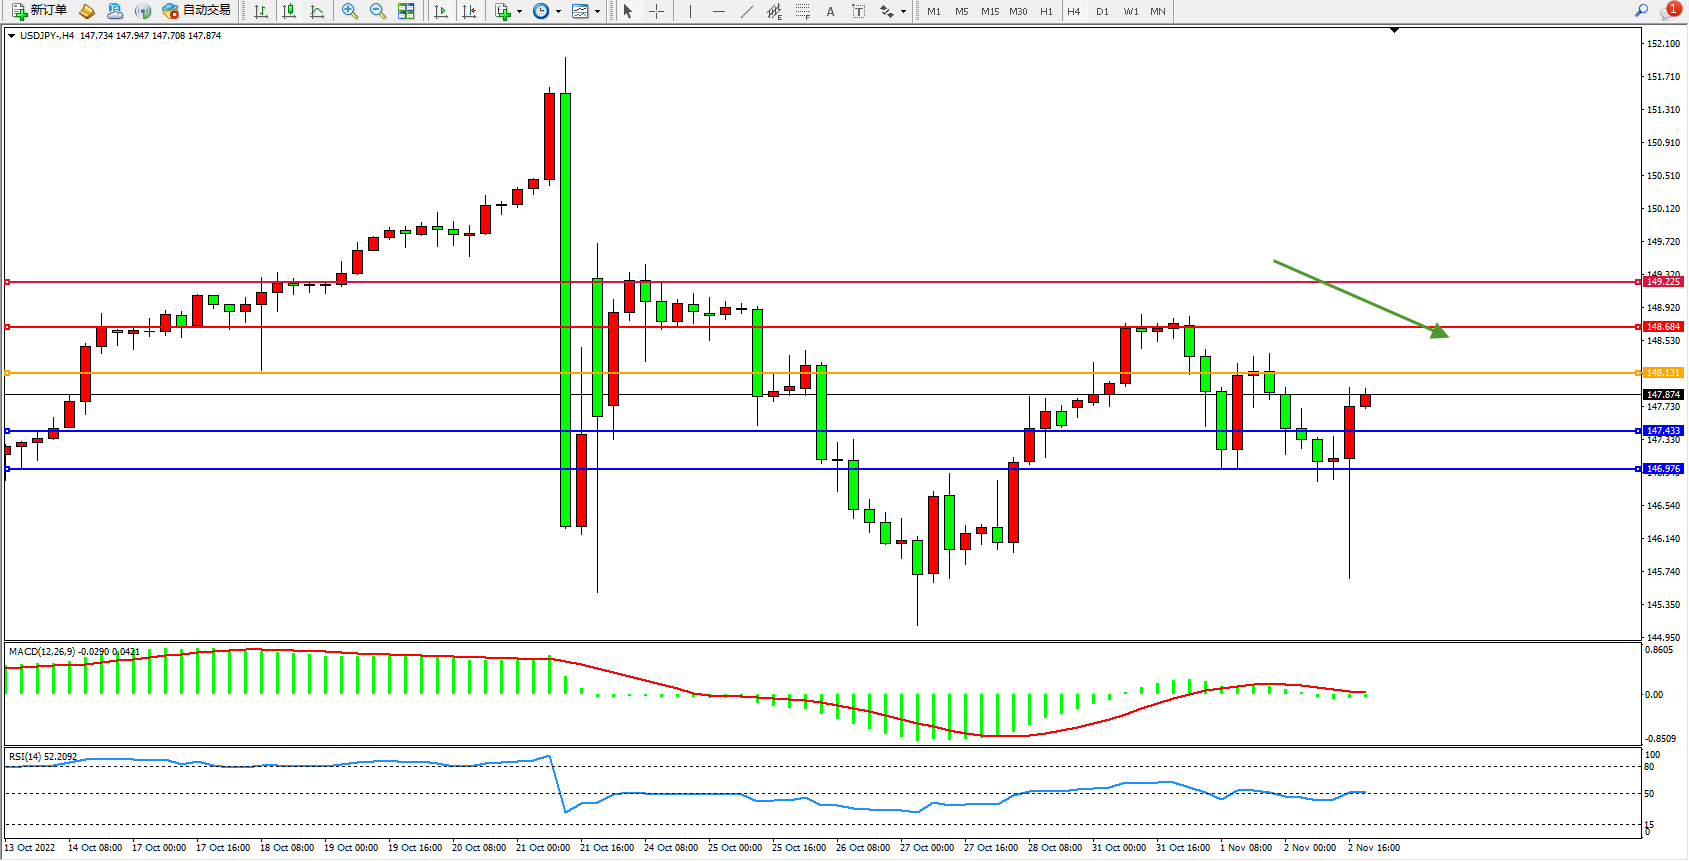Draw a trendline with the trendline tool
The height and width of the screenshot is (861, 1689).
(x=746, y=11)
